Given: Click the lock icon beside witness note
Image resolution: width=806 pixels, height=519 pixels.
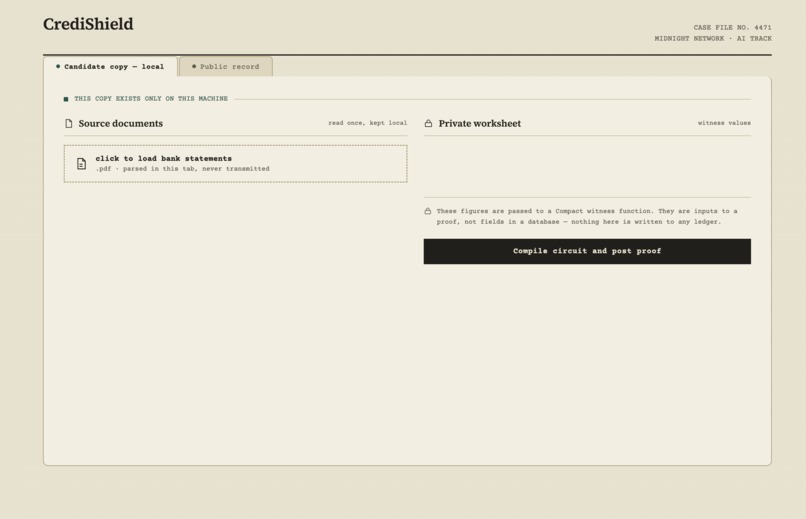Looking at the screenshot, I should tap(428, 211).
